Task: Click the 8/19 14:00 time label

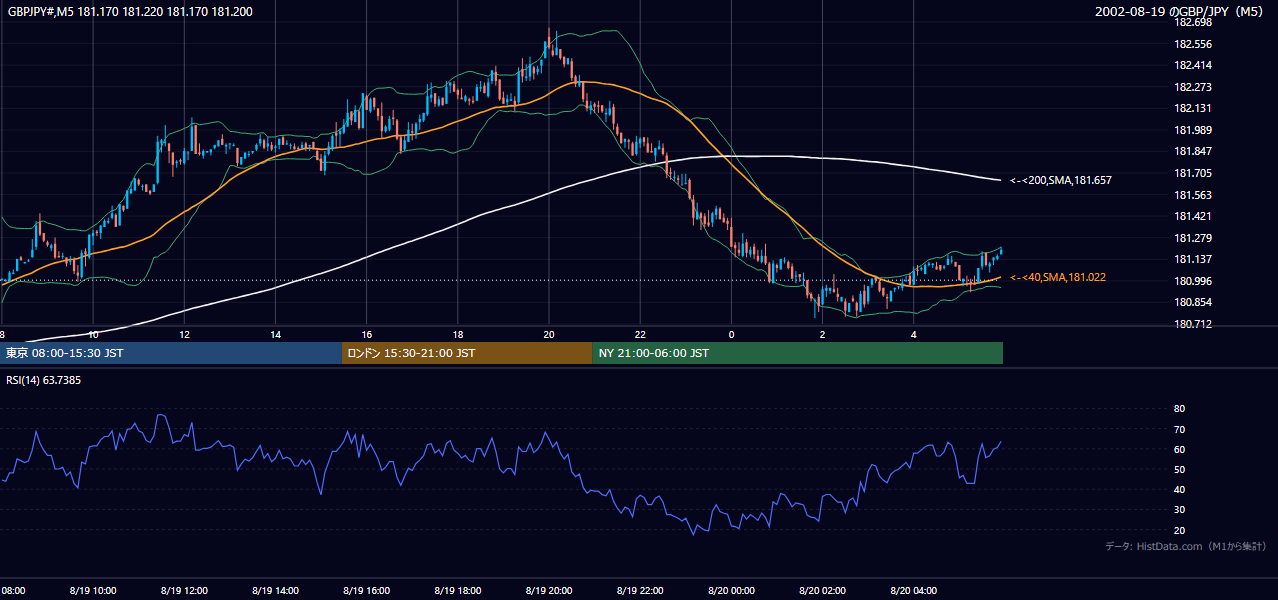Action: point(275,591)
